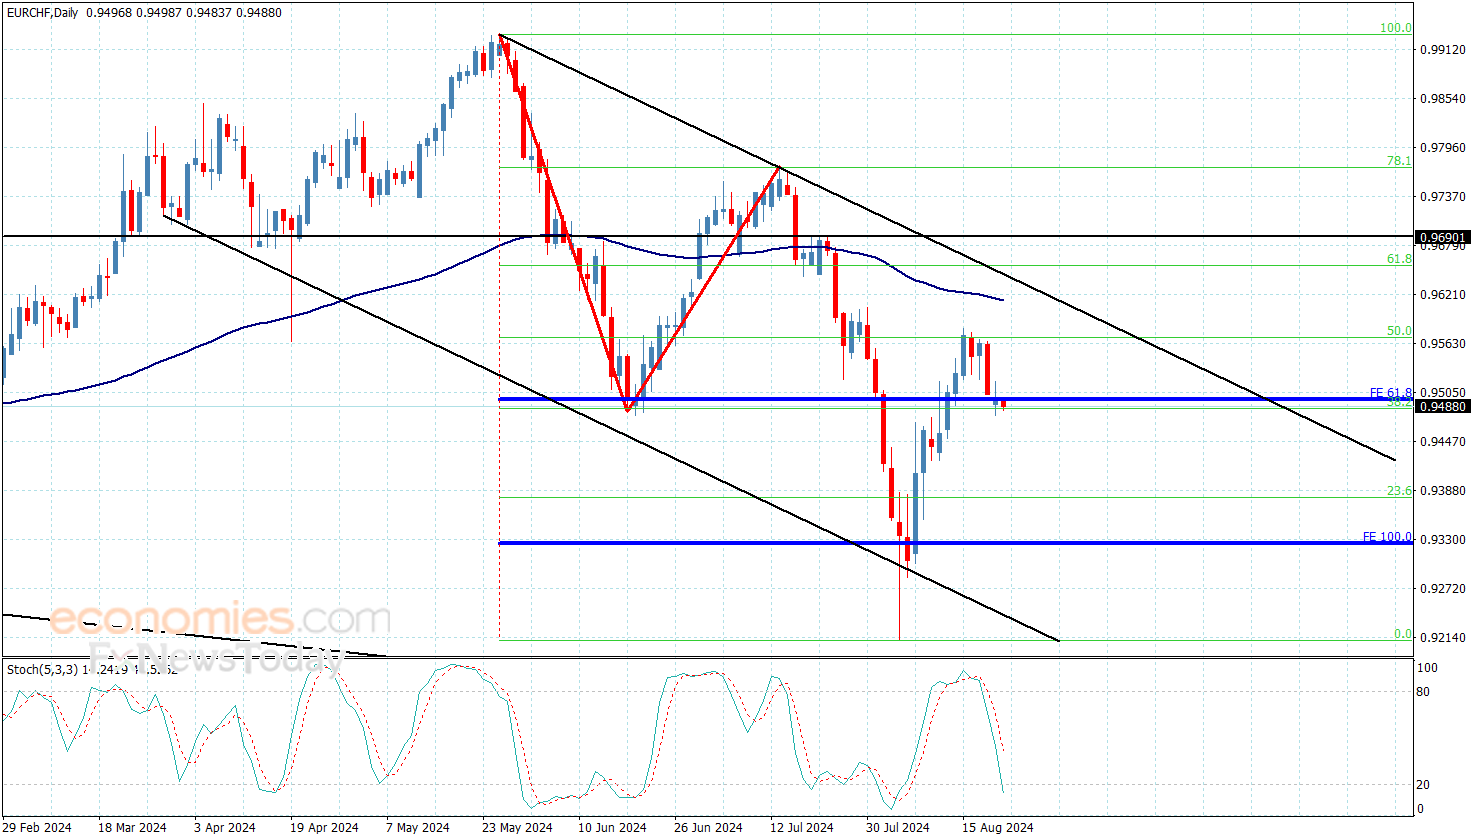Click the 0.99120 price axis label
Image resolution: width=1477 pixels, height=840 pixels.
click(x=1443, y=50)
